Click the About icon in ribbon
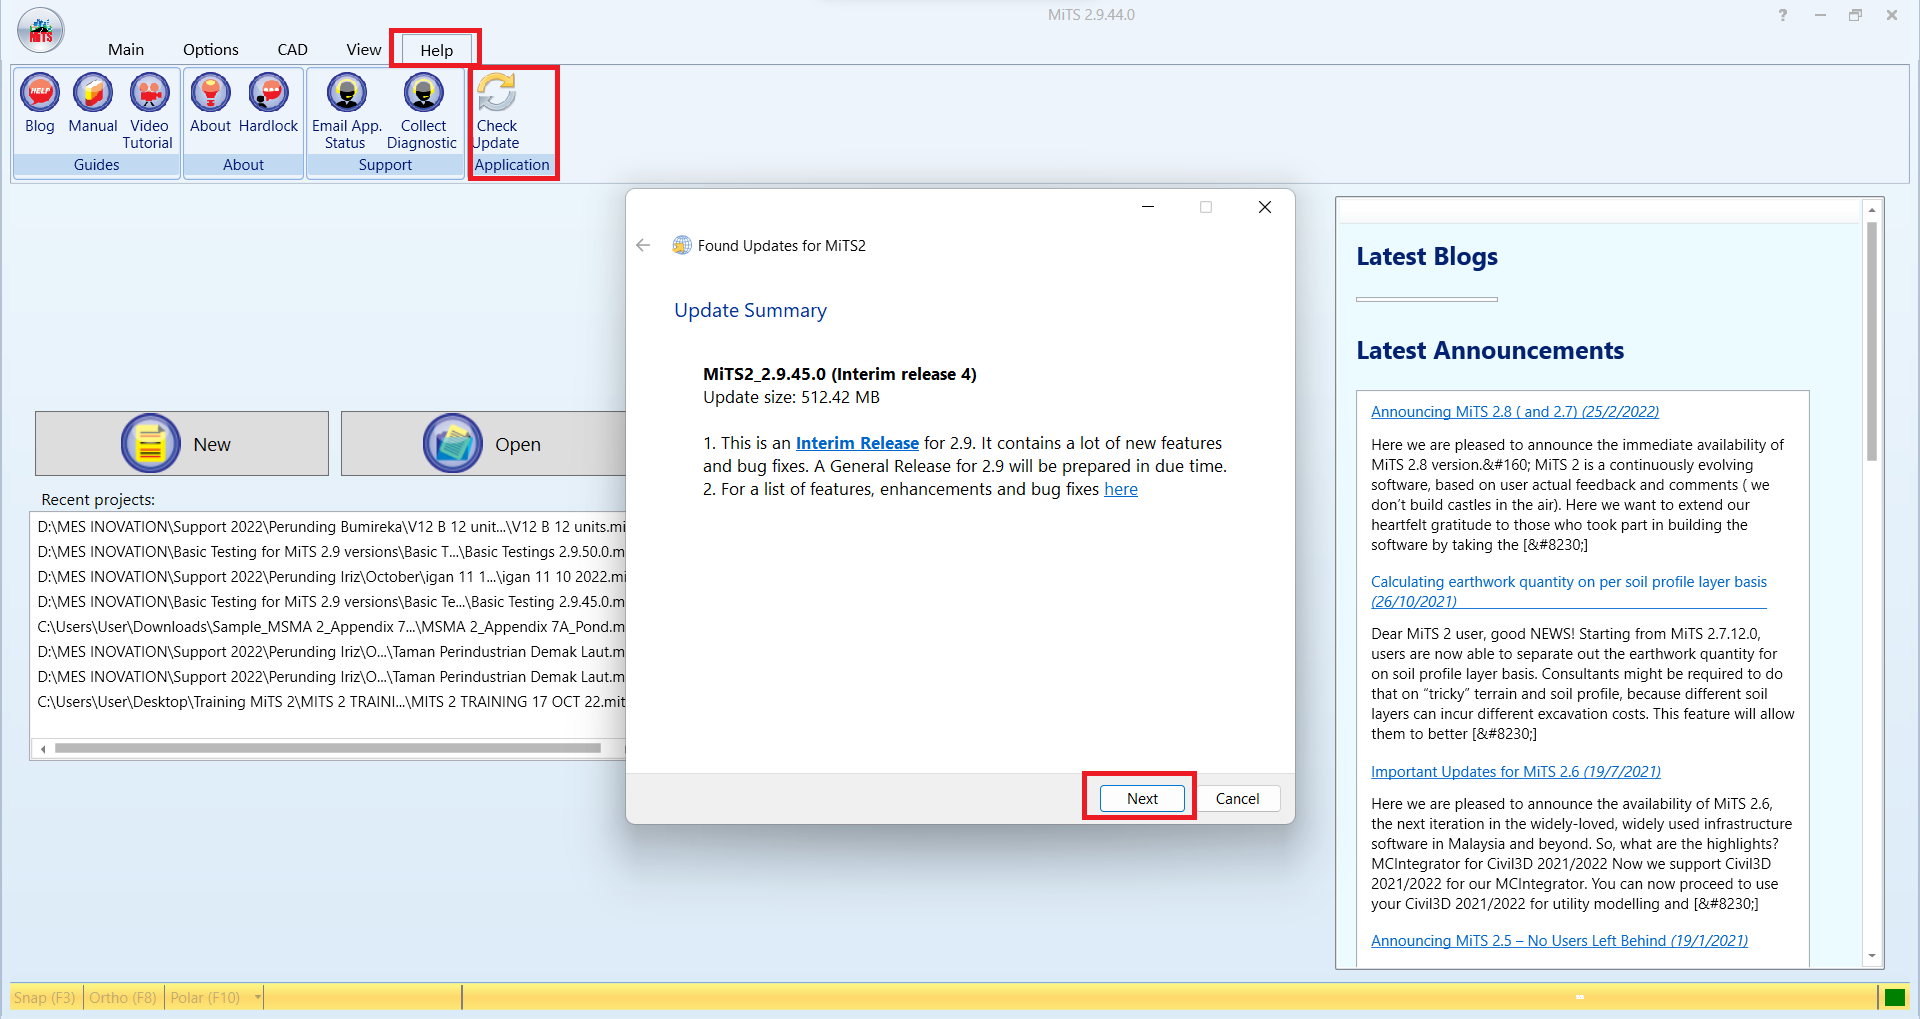Image resolution: width=1920 pixels, height=1019 pixels. (210, 103)
